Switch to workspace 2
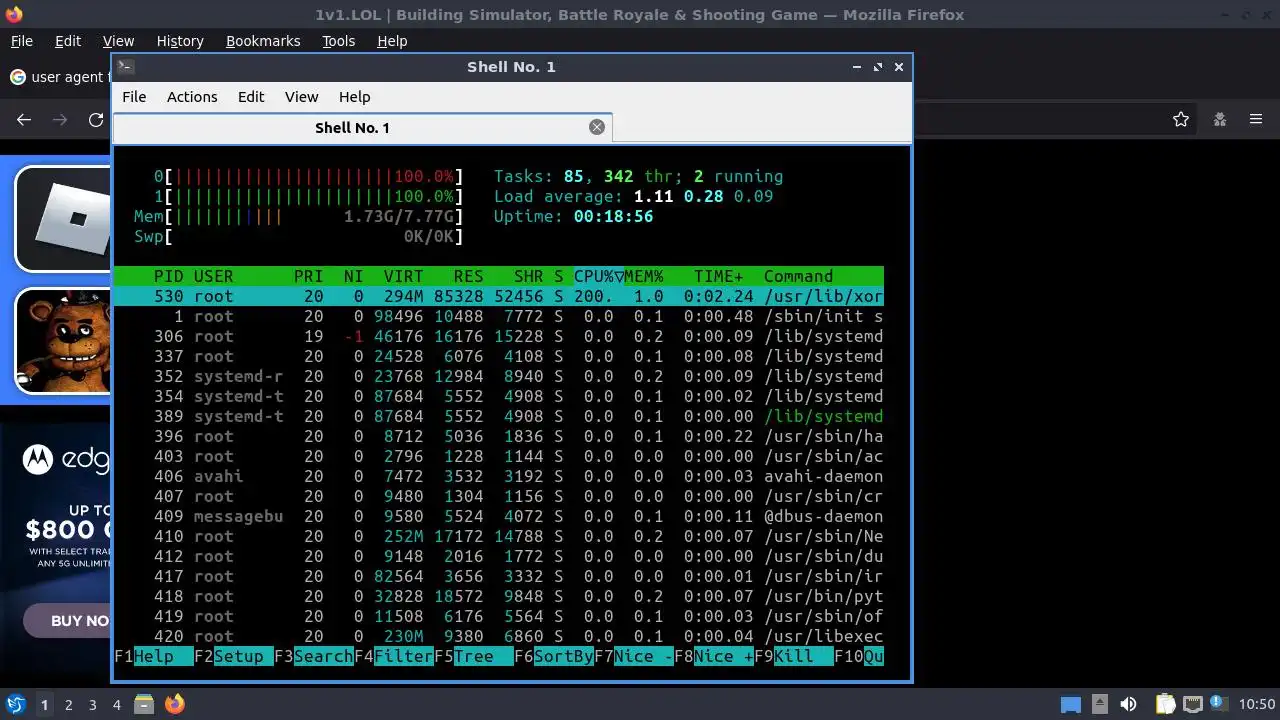Image resolution: width=1280 pixels, height=720 pixels. (68, 704)
